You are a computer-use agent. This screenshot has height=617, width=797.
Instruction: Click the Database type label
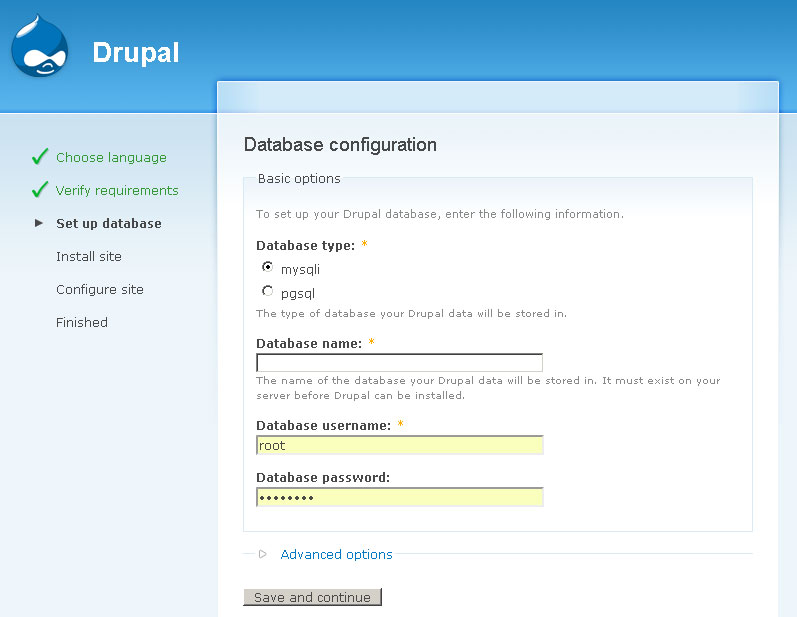[x=305, y=245]
